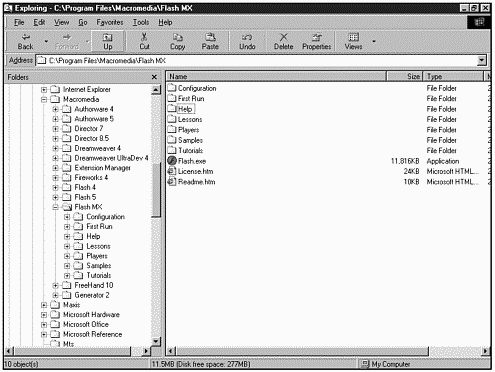Sort files by Size column header

coord(405,76)
